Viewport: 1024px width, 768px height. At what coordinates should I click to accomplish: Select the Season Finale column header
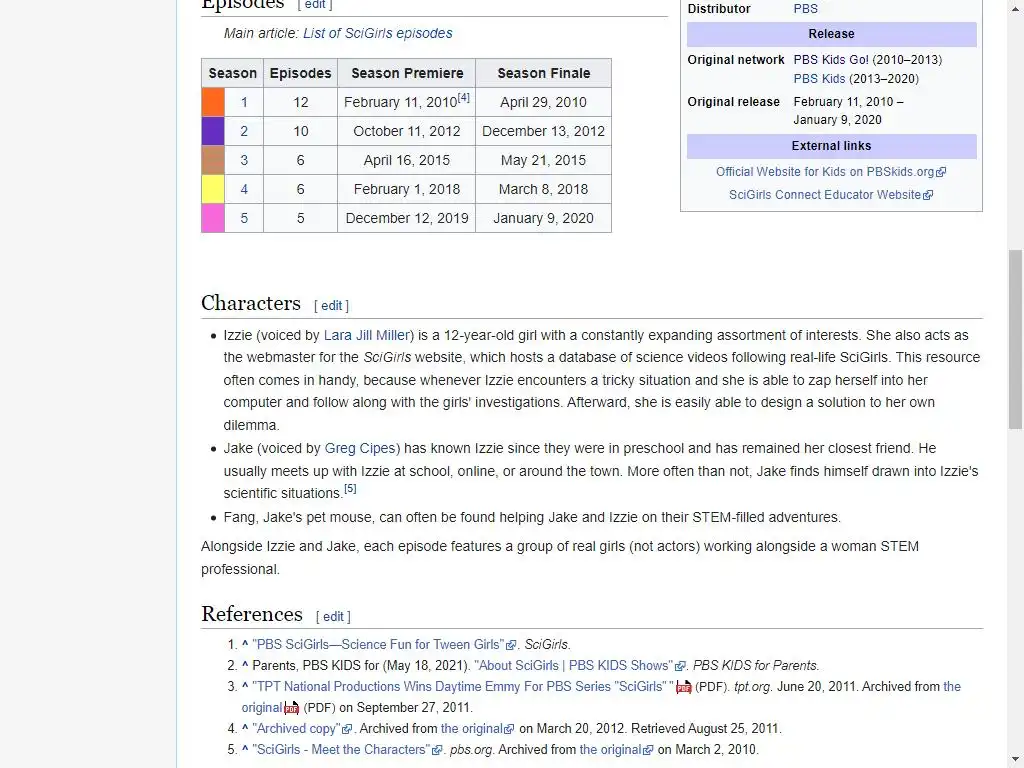[543, 73]
